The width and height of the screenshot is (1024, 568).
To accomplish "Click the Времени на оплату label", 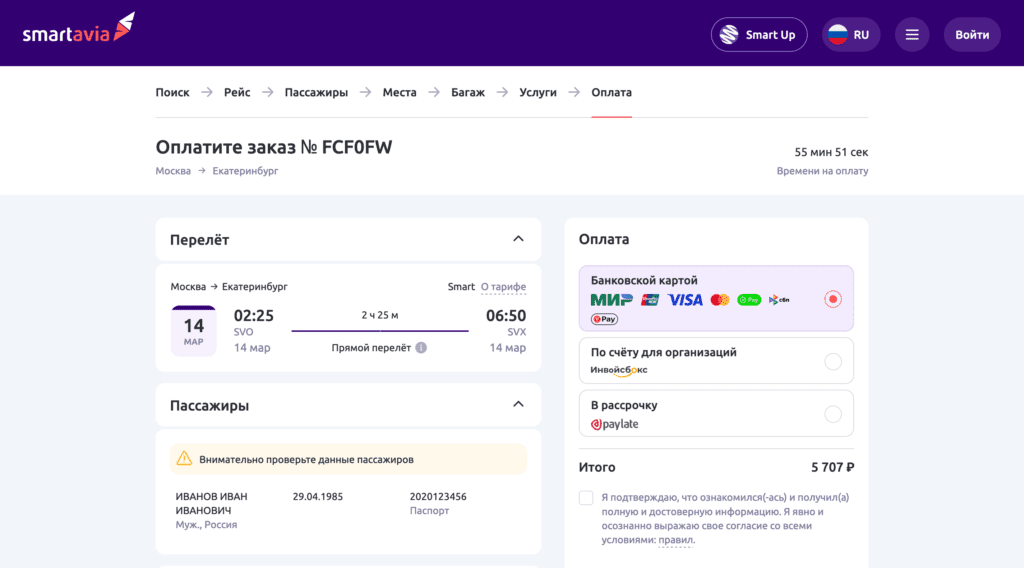I will pyautogui.click(x=822, y=171).
